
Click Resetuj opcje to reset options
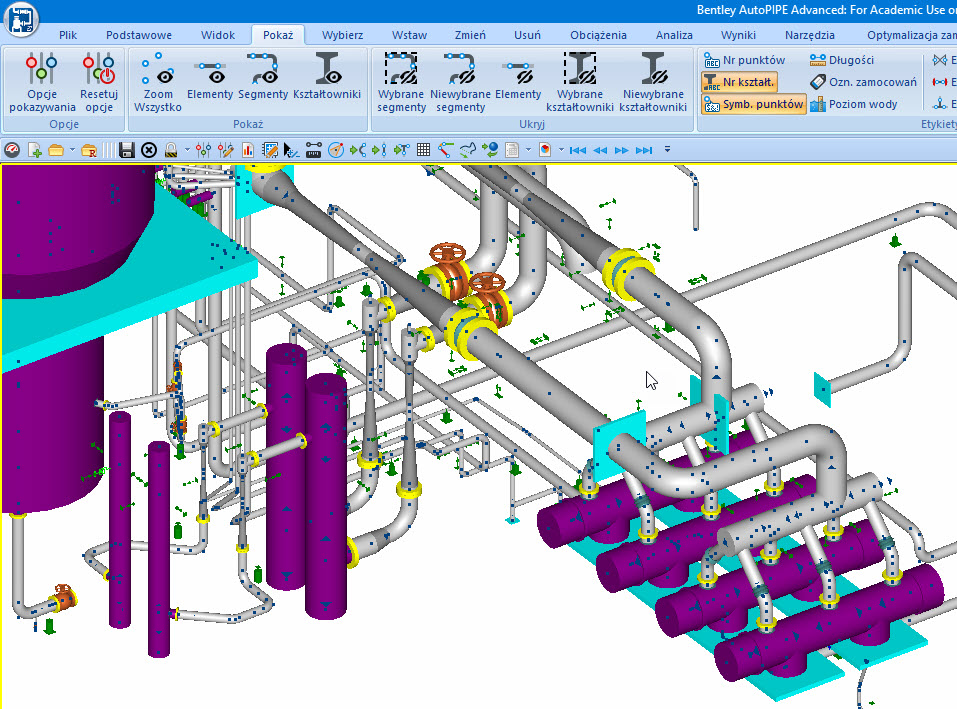99,82
